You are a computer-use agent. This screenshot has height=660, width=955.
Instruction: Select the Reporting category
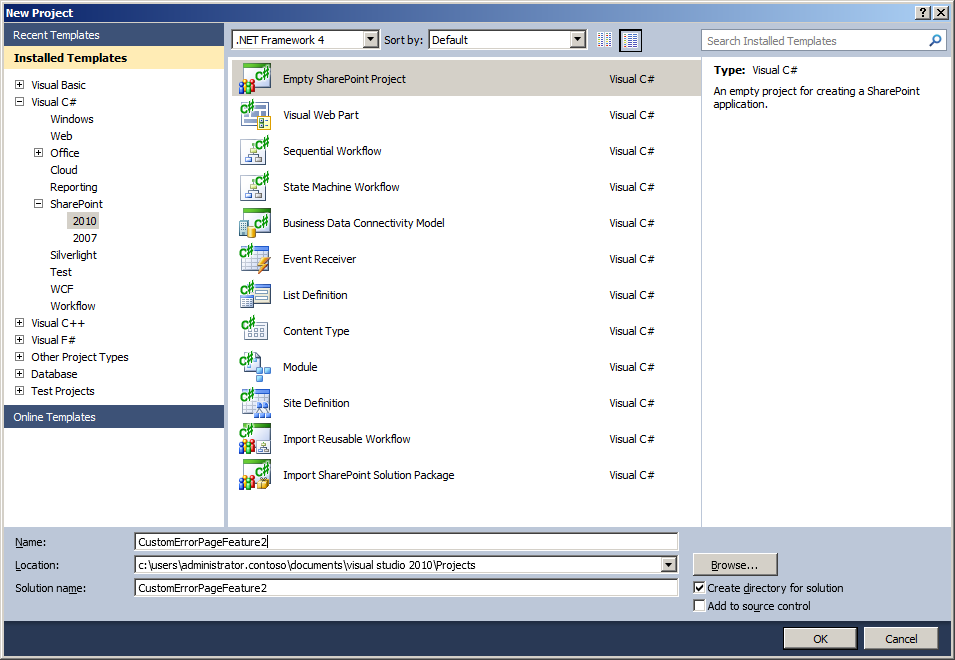click(x=74, y=187)
